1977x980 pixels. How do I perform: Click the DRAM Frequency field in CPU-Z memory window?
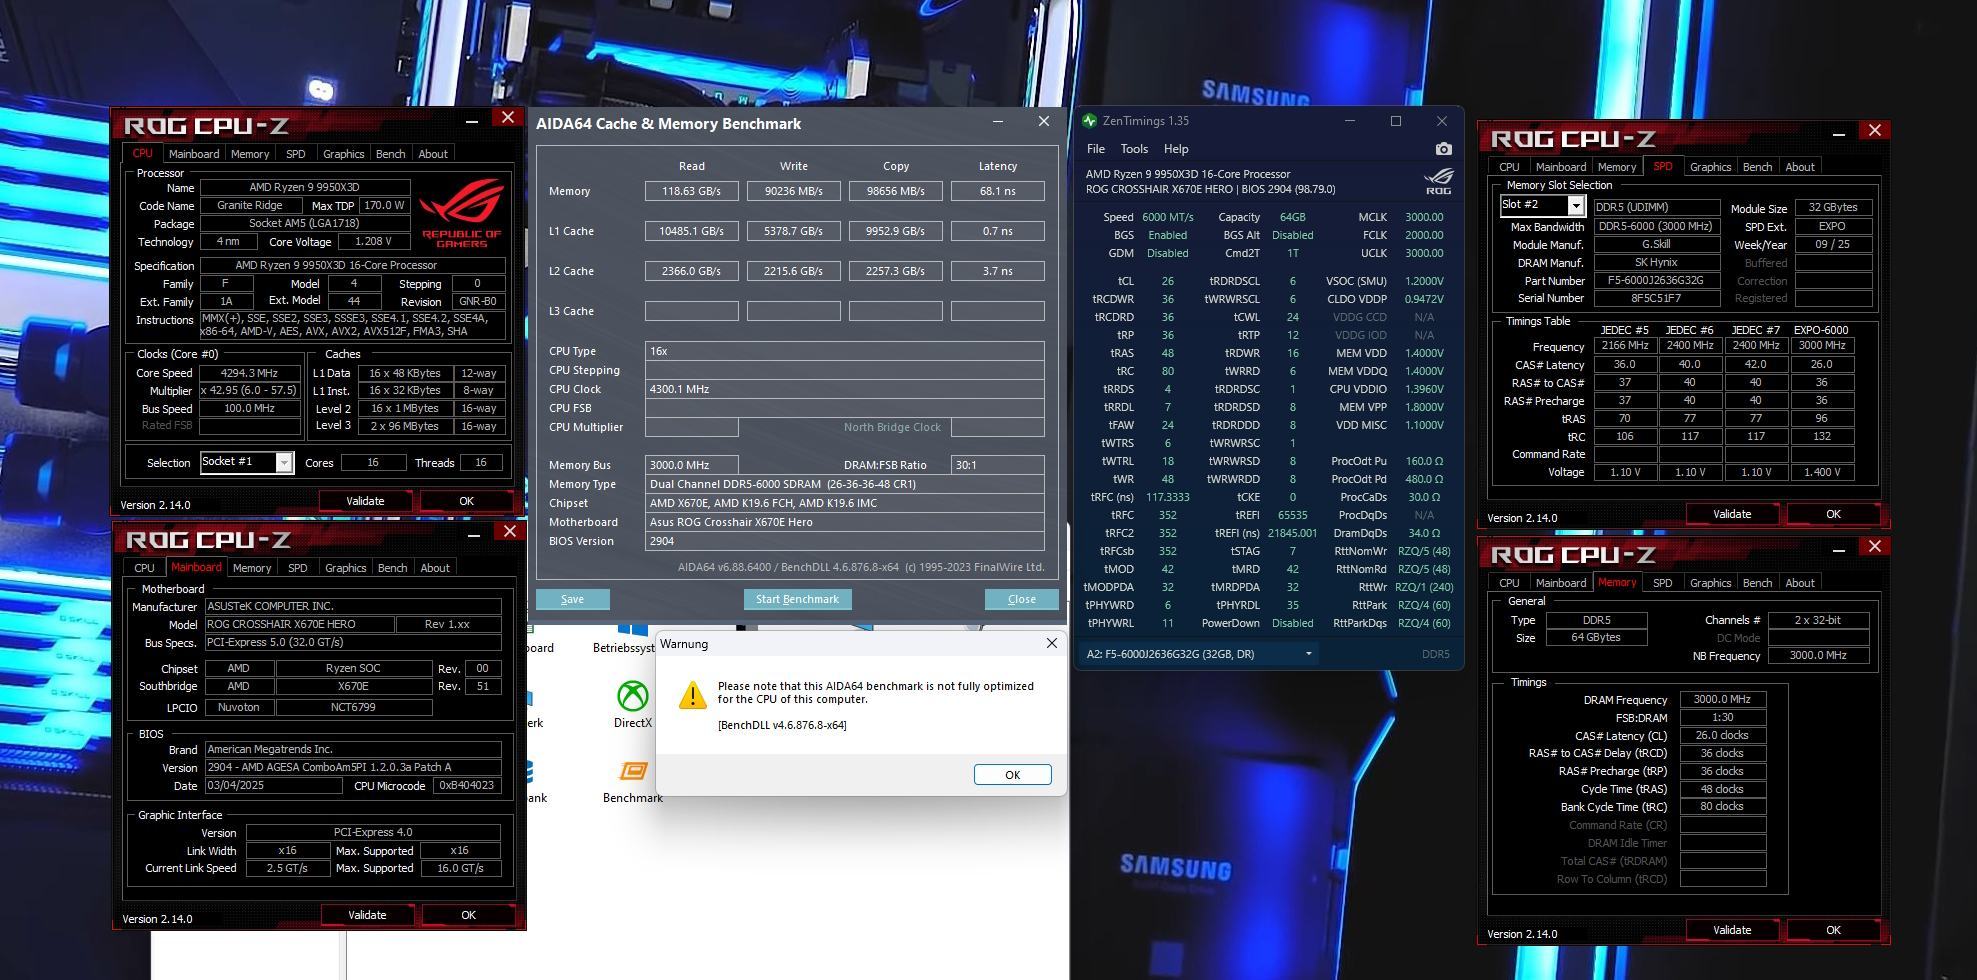click(x=1722, y=700)
